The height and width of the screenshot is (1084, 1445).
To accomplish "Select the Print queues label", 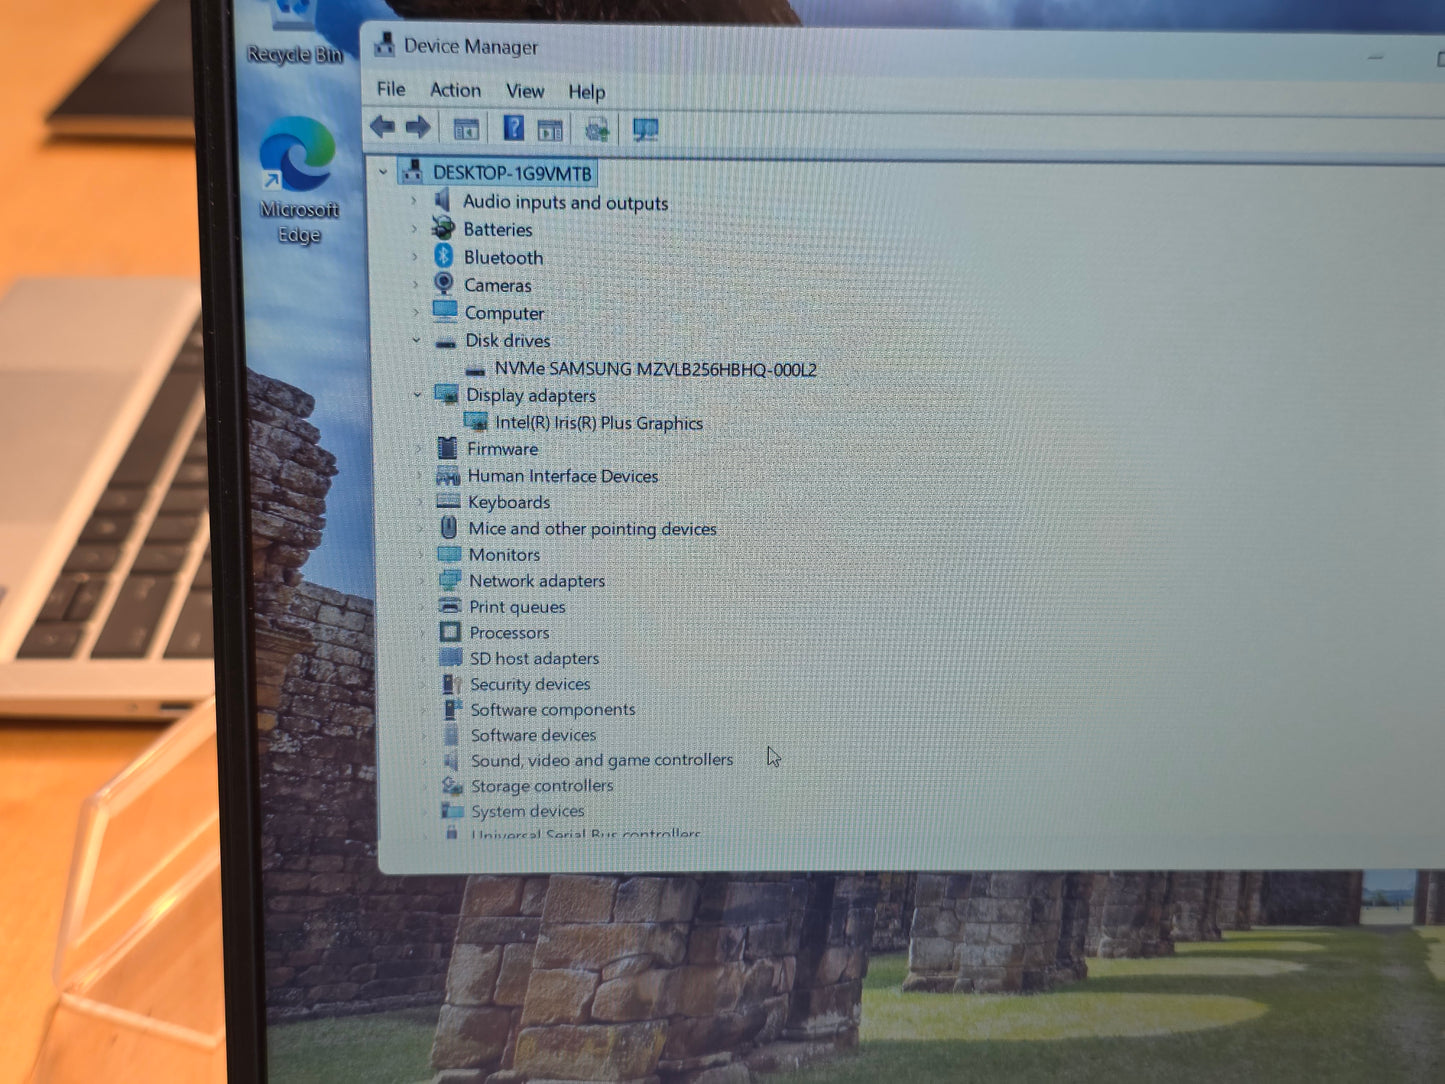I will click(x=517, y=606).
